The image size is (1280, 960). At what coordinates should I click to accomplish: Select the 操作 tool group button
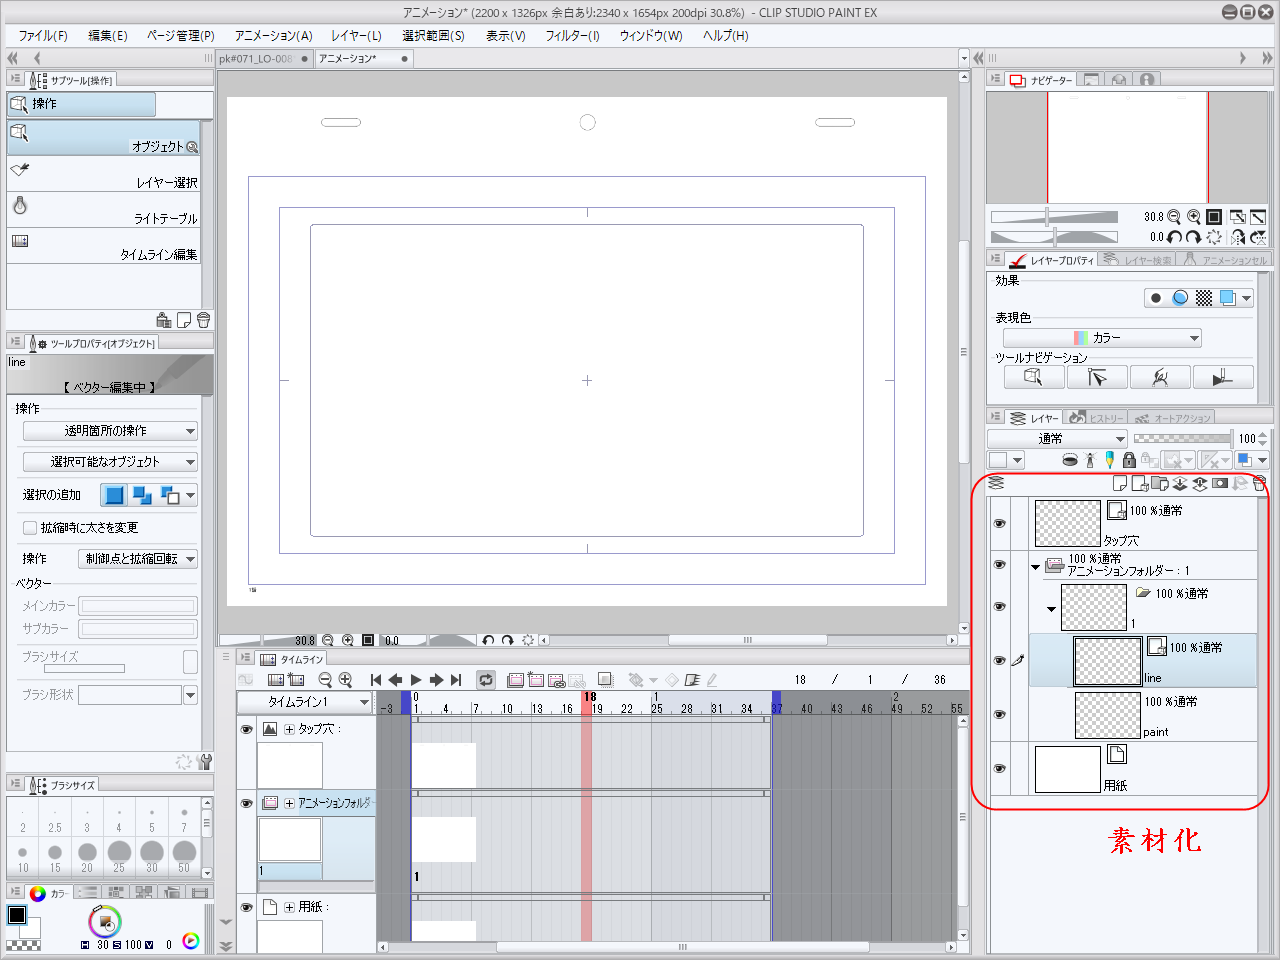point(81,104)
